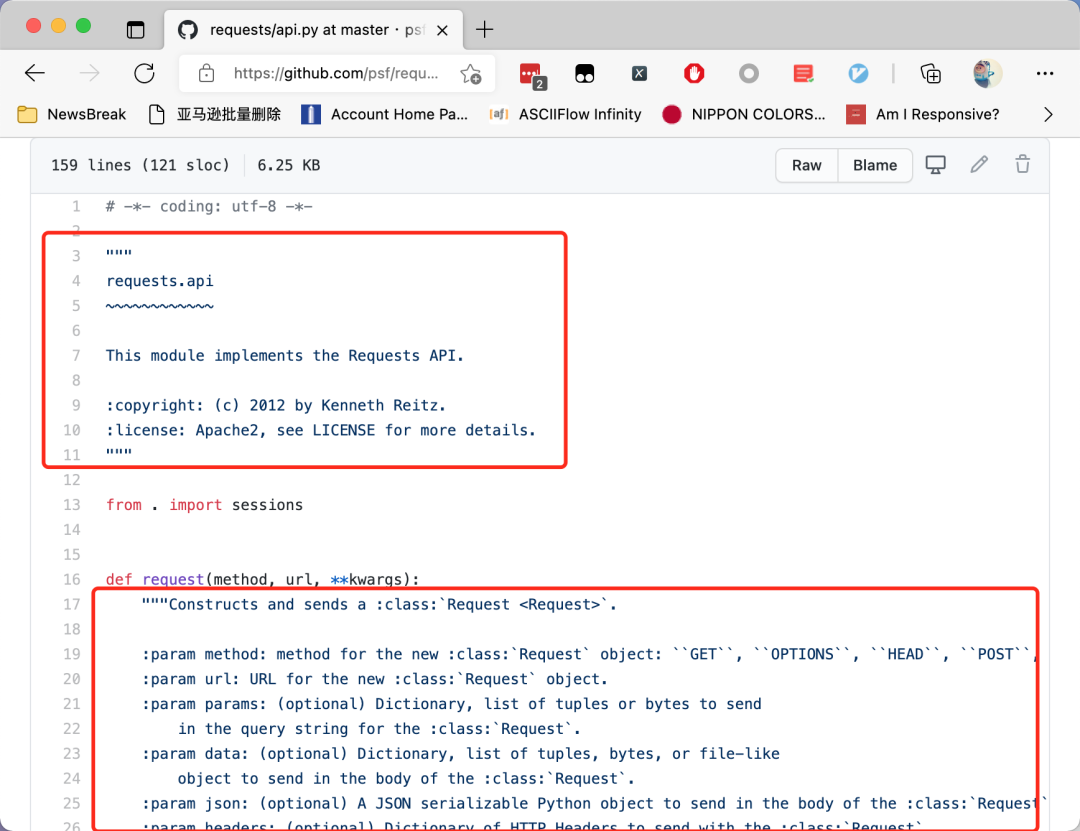Image resolution: width=1080 pixels, height=831 pixels.
Task: Click line number 13
Action: pyautogui.click(x=72, y=504)
